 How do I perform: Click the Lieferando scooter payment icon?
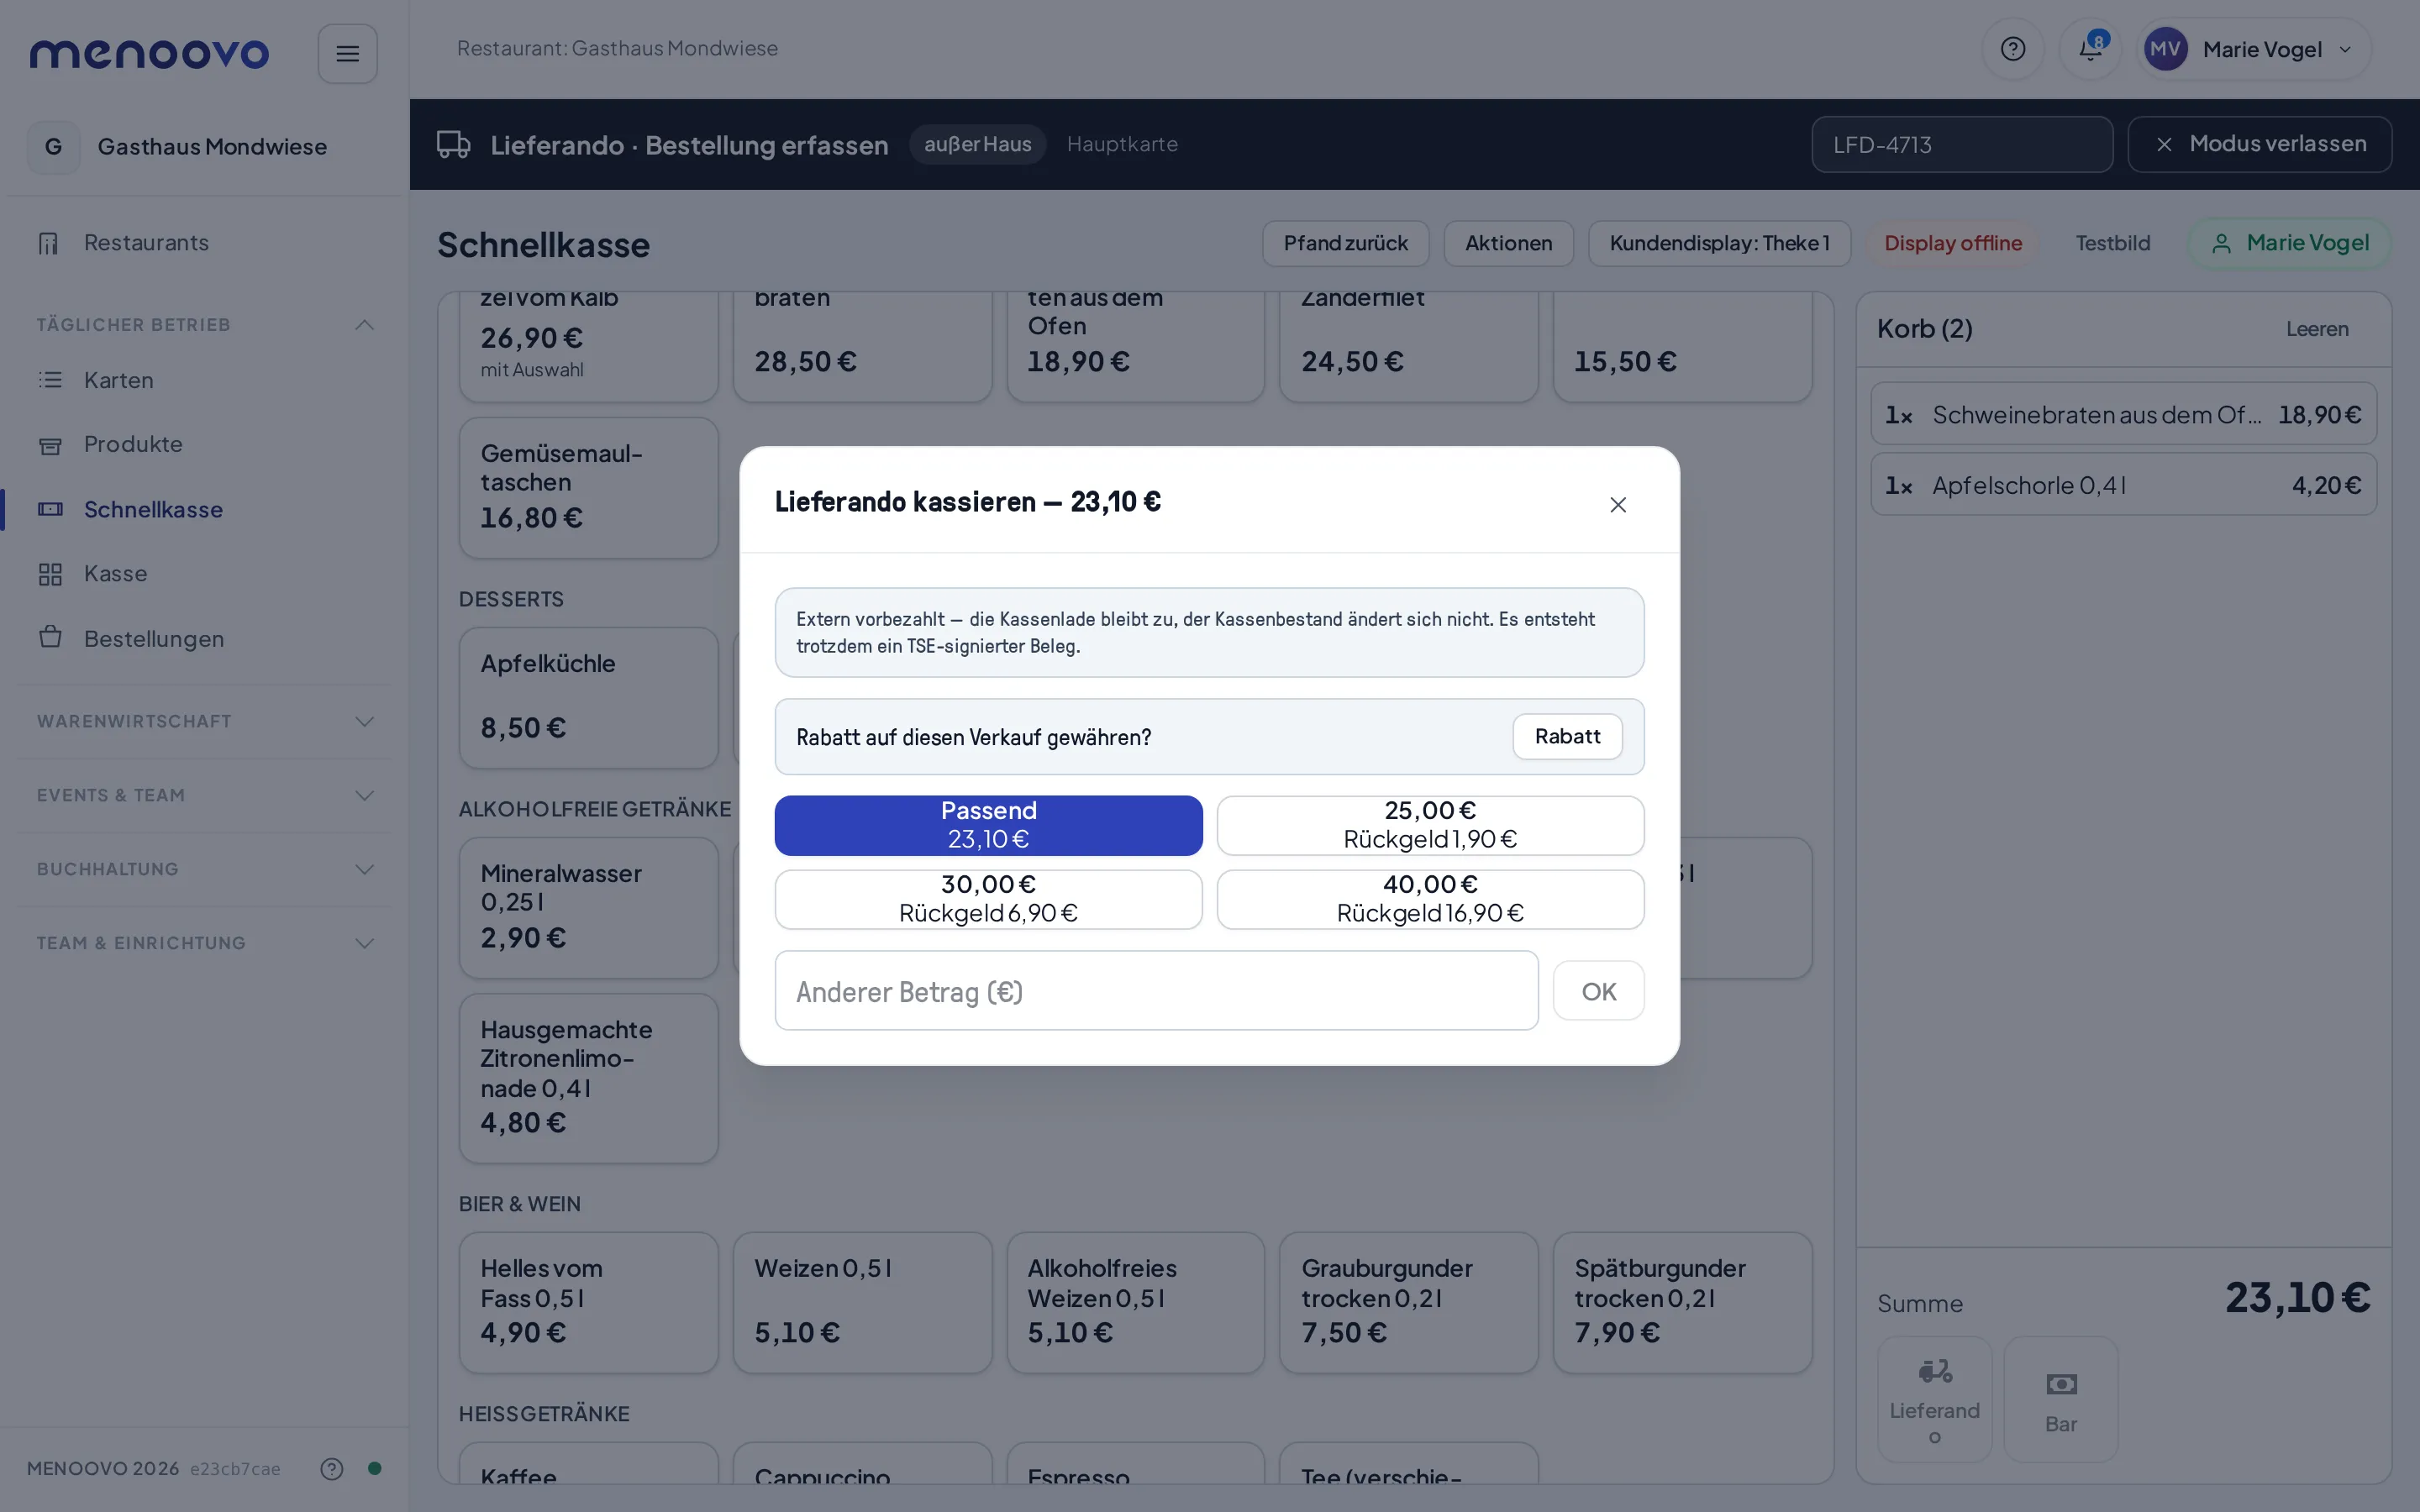coord(1934,1370)
